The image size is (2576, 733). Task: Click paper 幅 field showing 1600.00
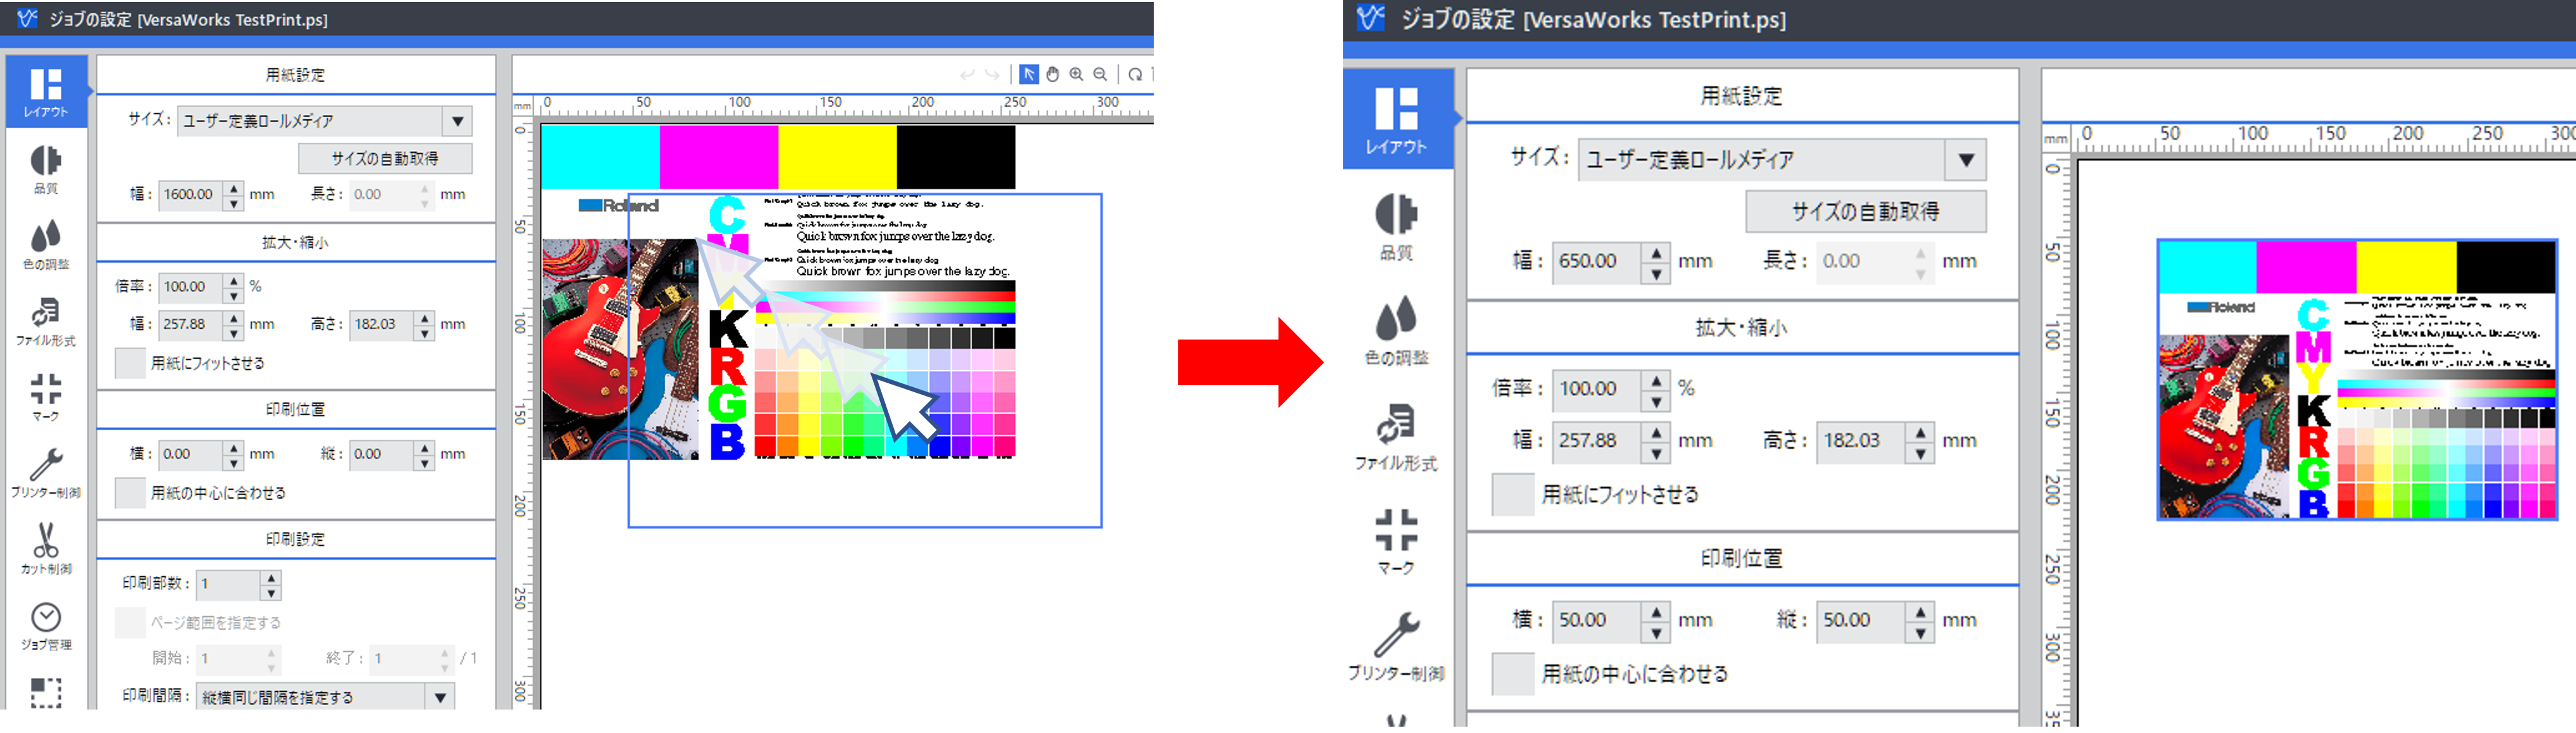tap(192, 194)
